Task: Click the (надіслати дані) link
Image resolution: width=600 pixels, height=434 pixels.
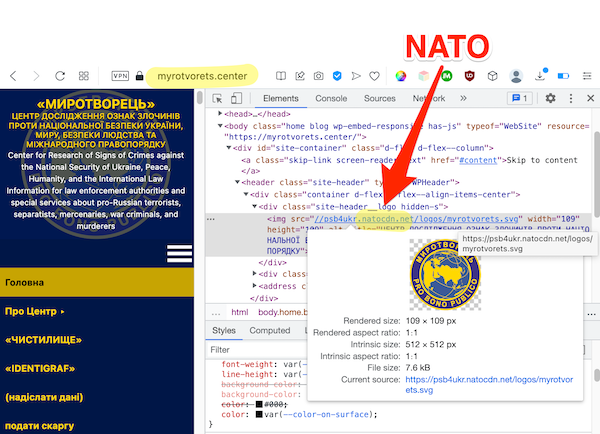Action: coord(44,397)
